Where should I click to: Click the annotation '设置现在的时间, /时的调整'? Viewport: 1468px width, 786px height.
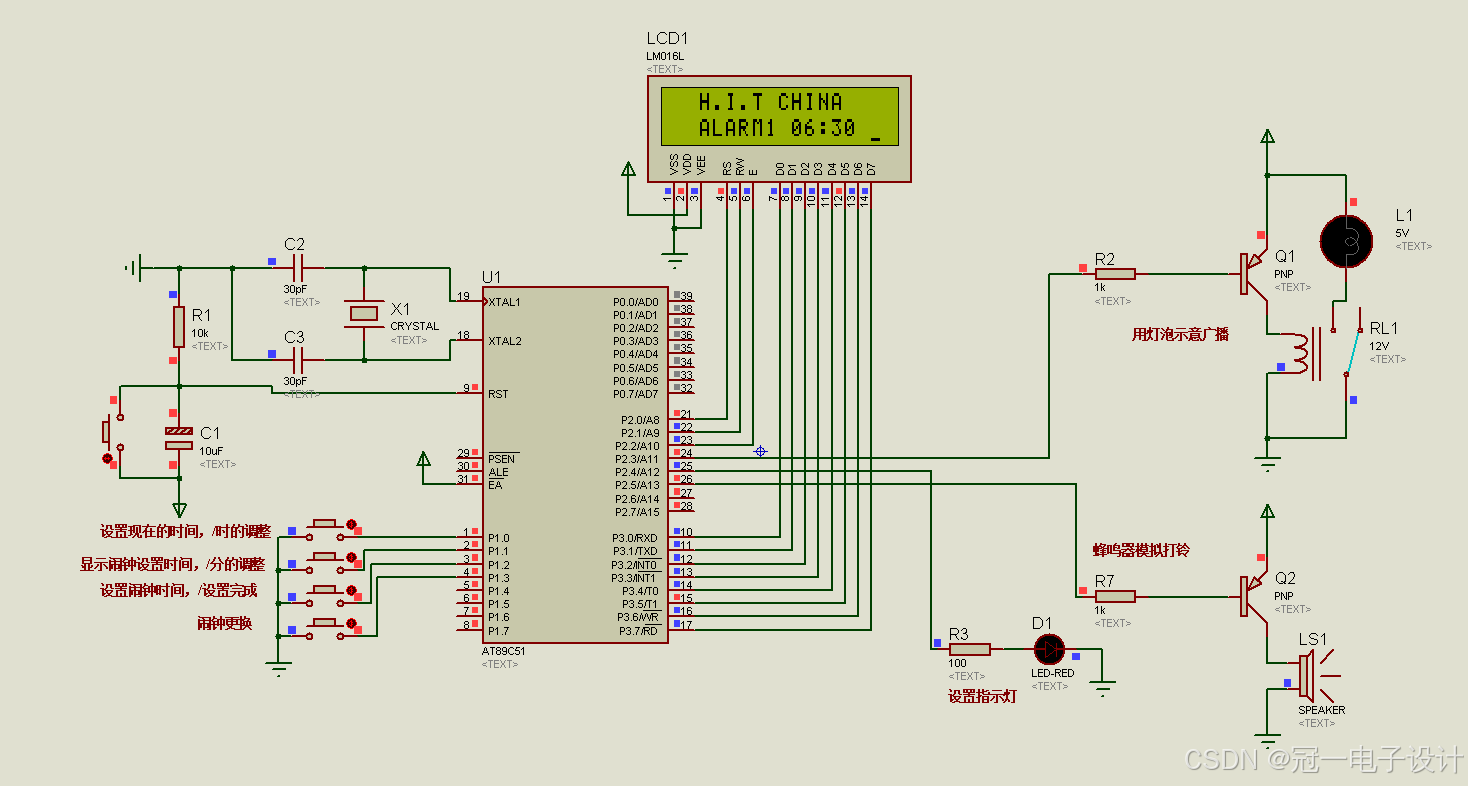(x=185, y=531)
